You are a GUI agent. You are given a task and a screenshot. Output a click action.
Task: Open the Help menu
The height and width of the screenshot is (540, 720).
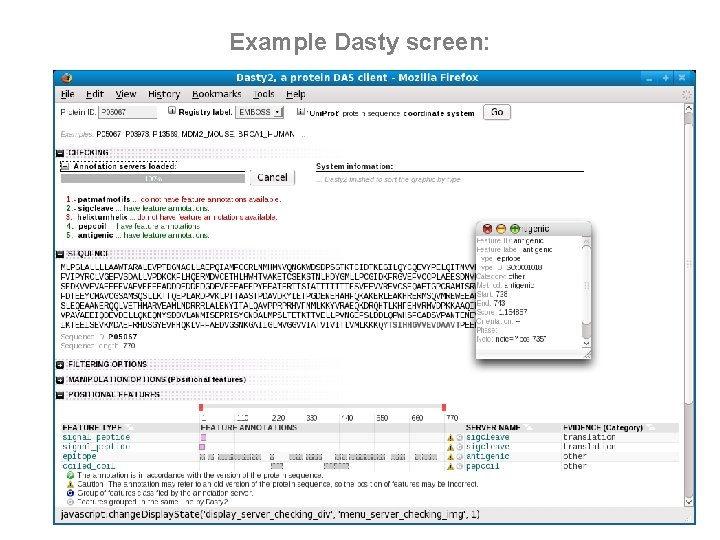(x=295, y=94)
